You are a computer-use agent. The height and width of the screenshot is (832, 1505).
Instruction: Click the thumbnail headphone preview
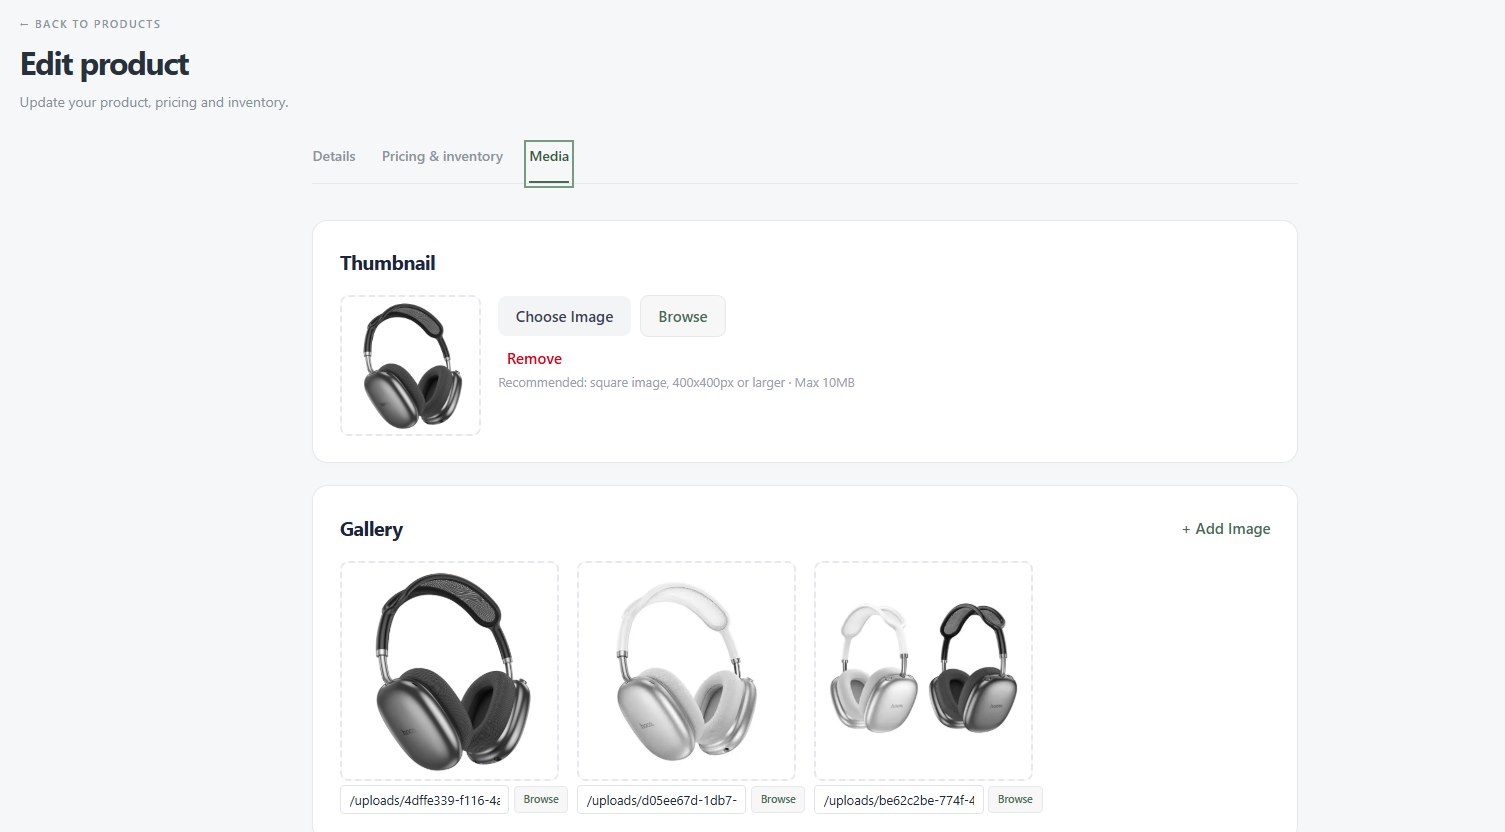point(410,365)
